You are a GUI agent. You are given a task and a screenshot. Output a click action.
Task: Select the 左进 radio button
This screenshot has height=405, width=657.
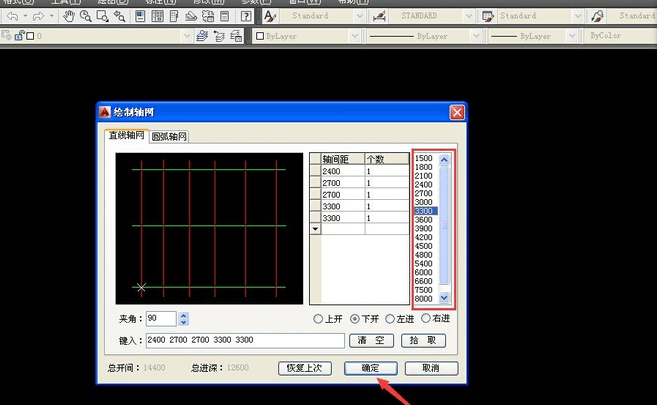[391, 319]
